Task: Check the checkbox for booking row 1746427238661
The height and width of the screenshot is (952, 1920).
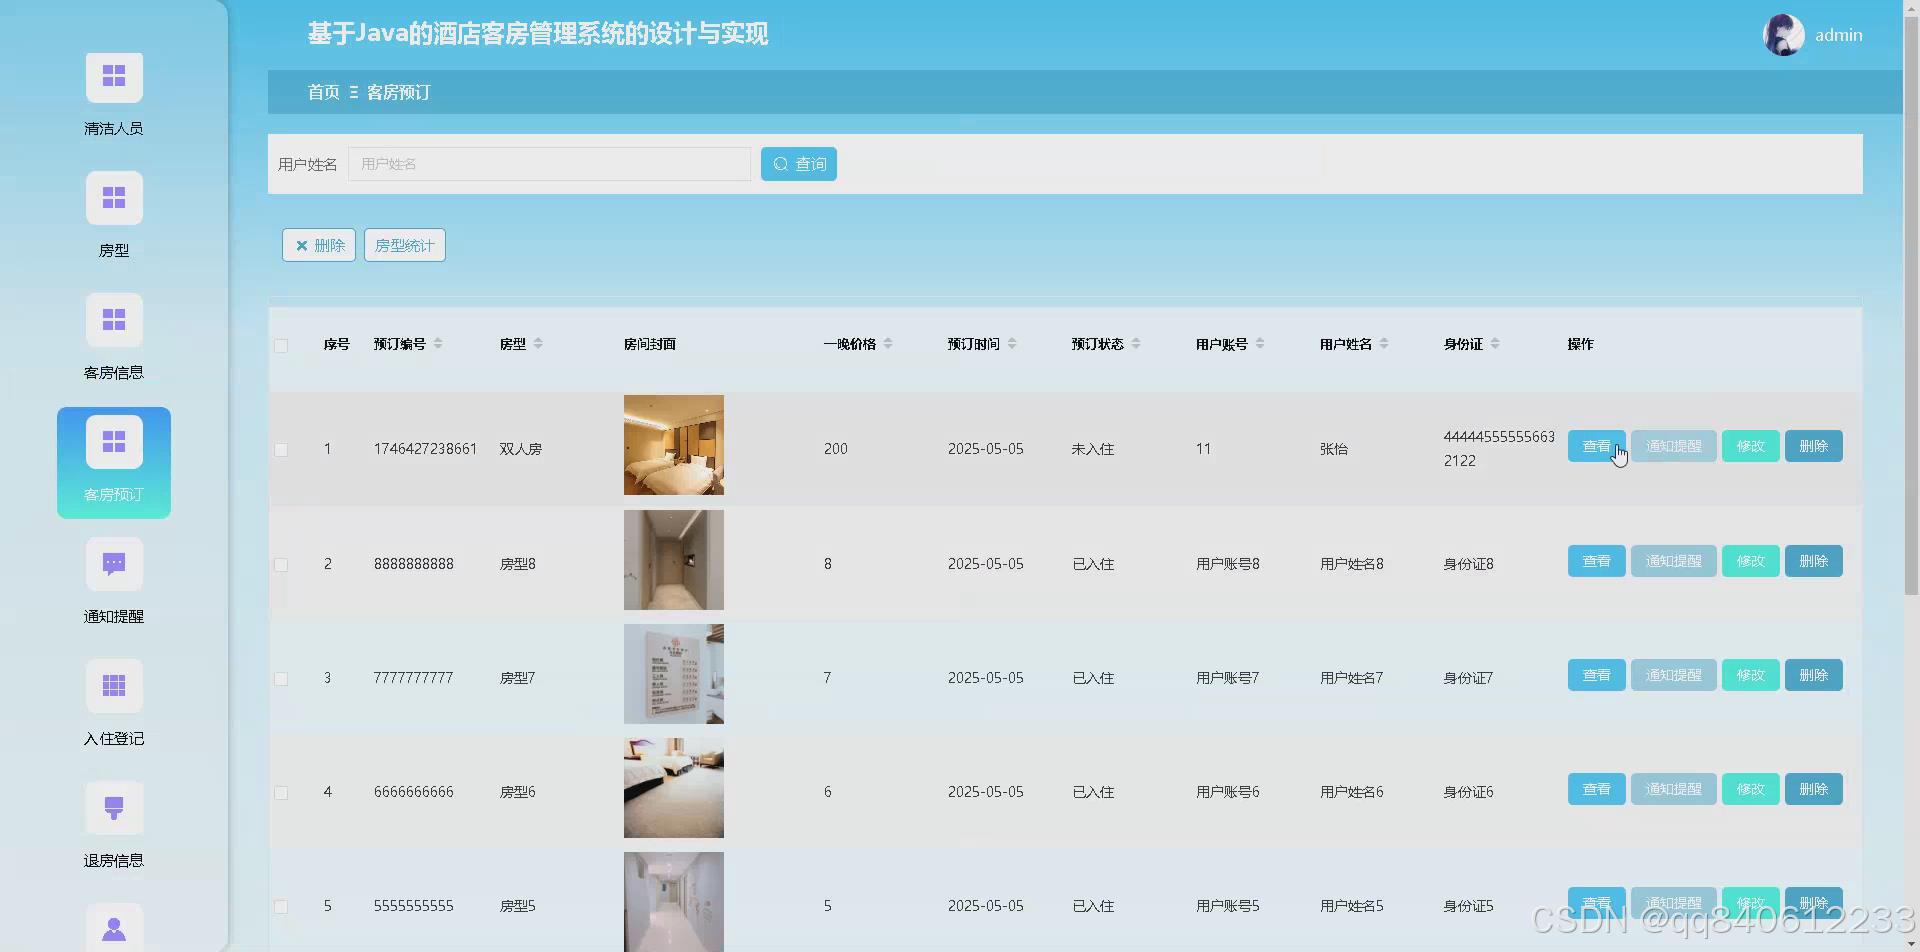Action: pyautogui.click(x=281, y=449)
